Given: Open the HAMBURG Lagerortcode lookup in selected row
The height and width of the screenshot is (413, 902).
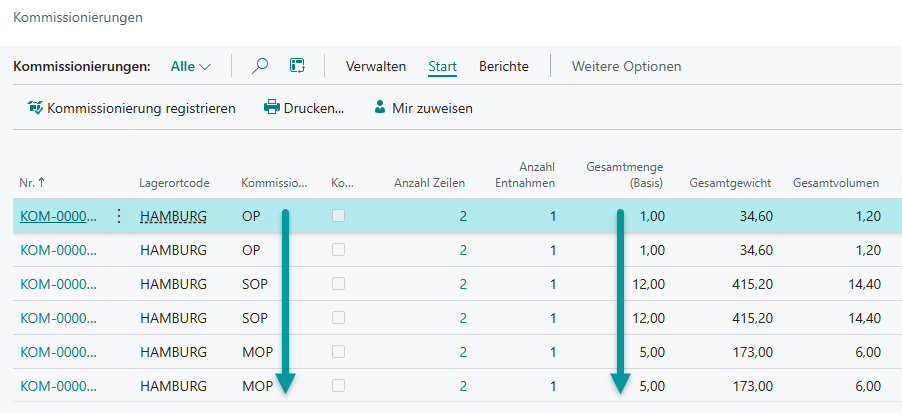Looking at the screenshot, I should tap(173, 216).
